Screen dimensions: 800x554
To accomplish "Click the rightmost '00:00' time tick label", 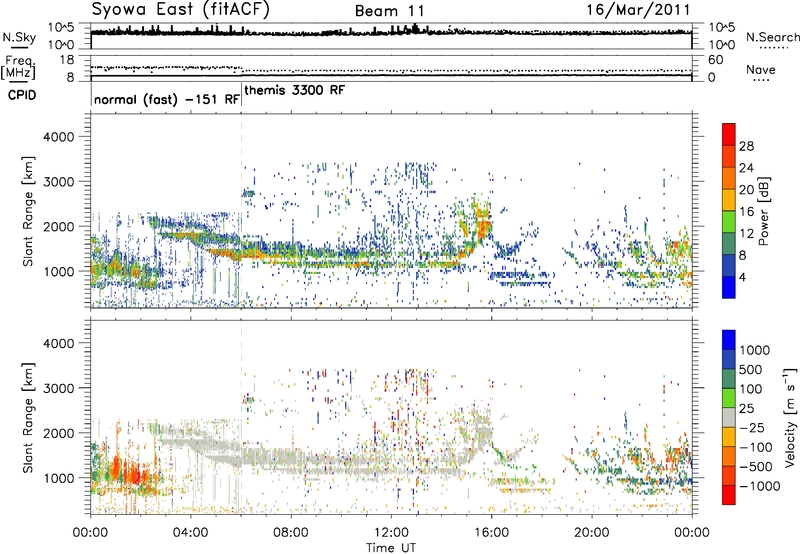I will [692, 533].
